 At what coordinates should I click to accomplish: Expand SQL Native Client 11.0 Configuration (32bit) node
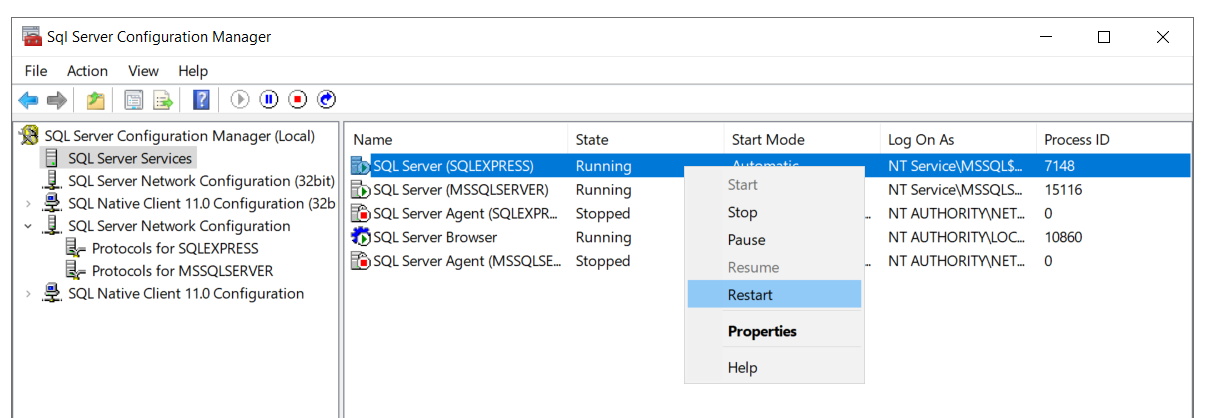[x=28, y=204]
